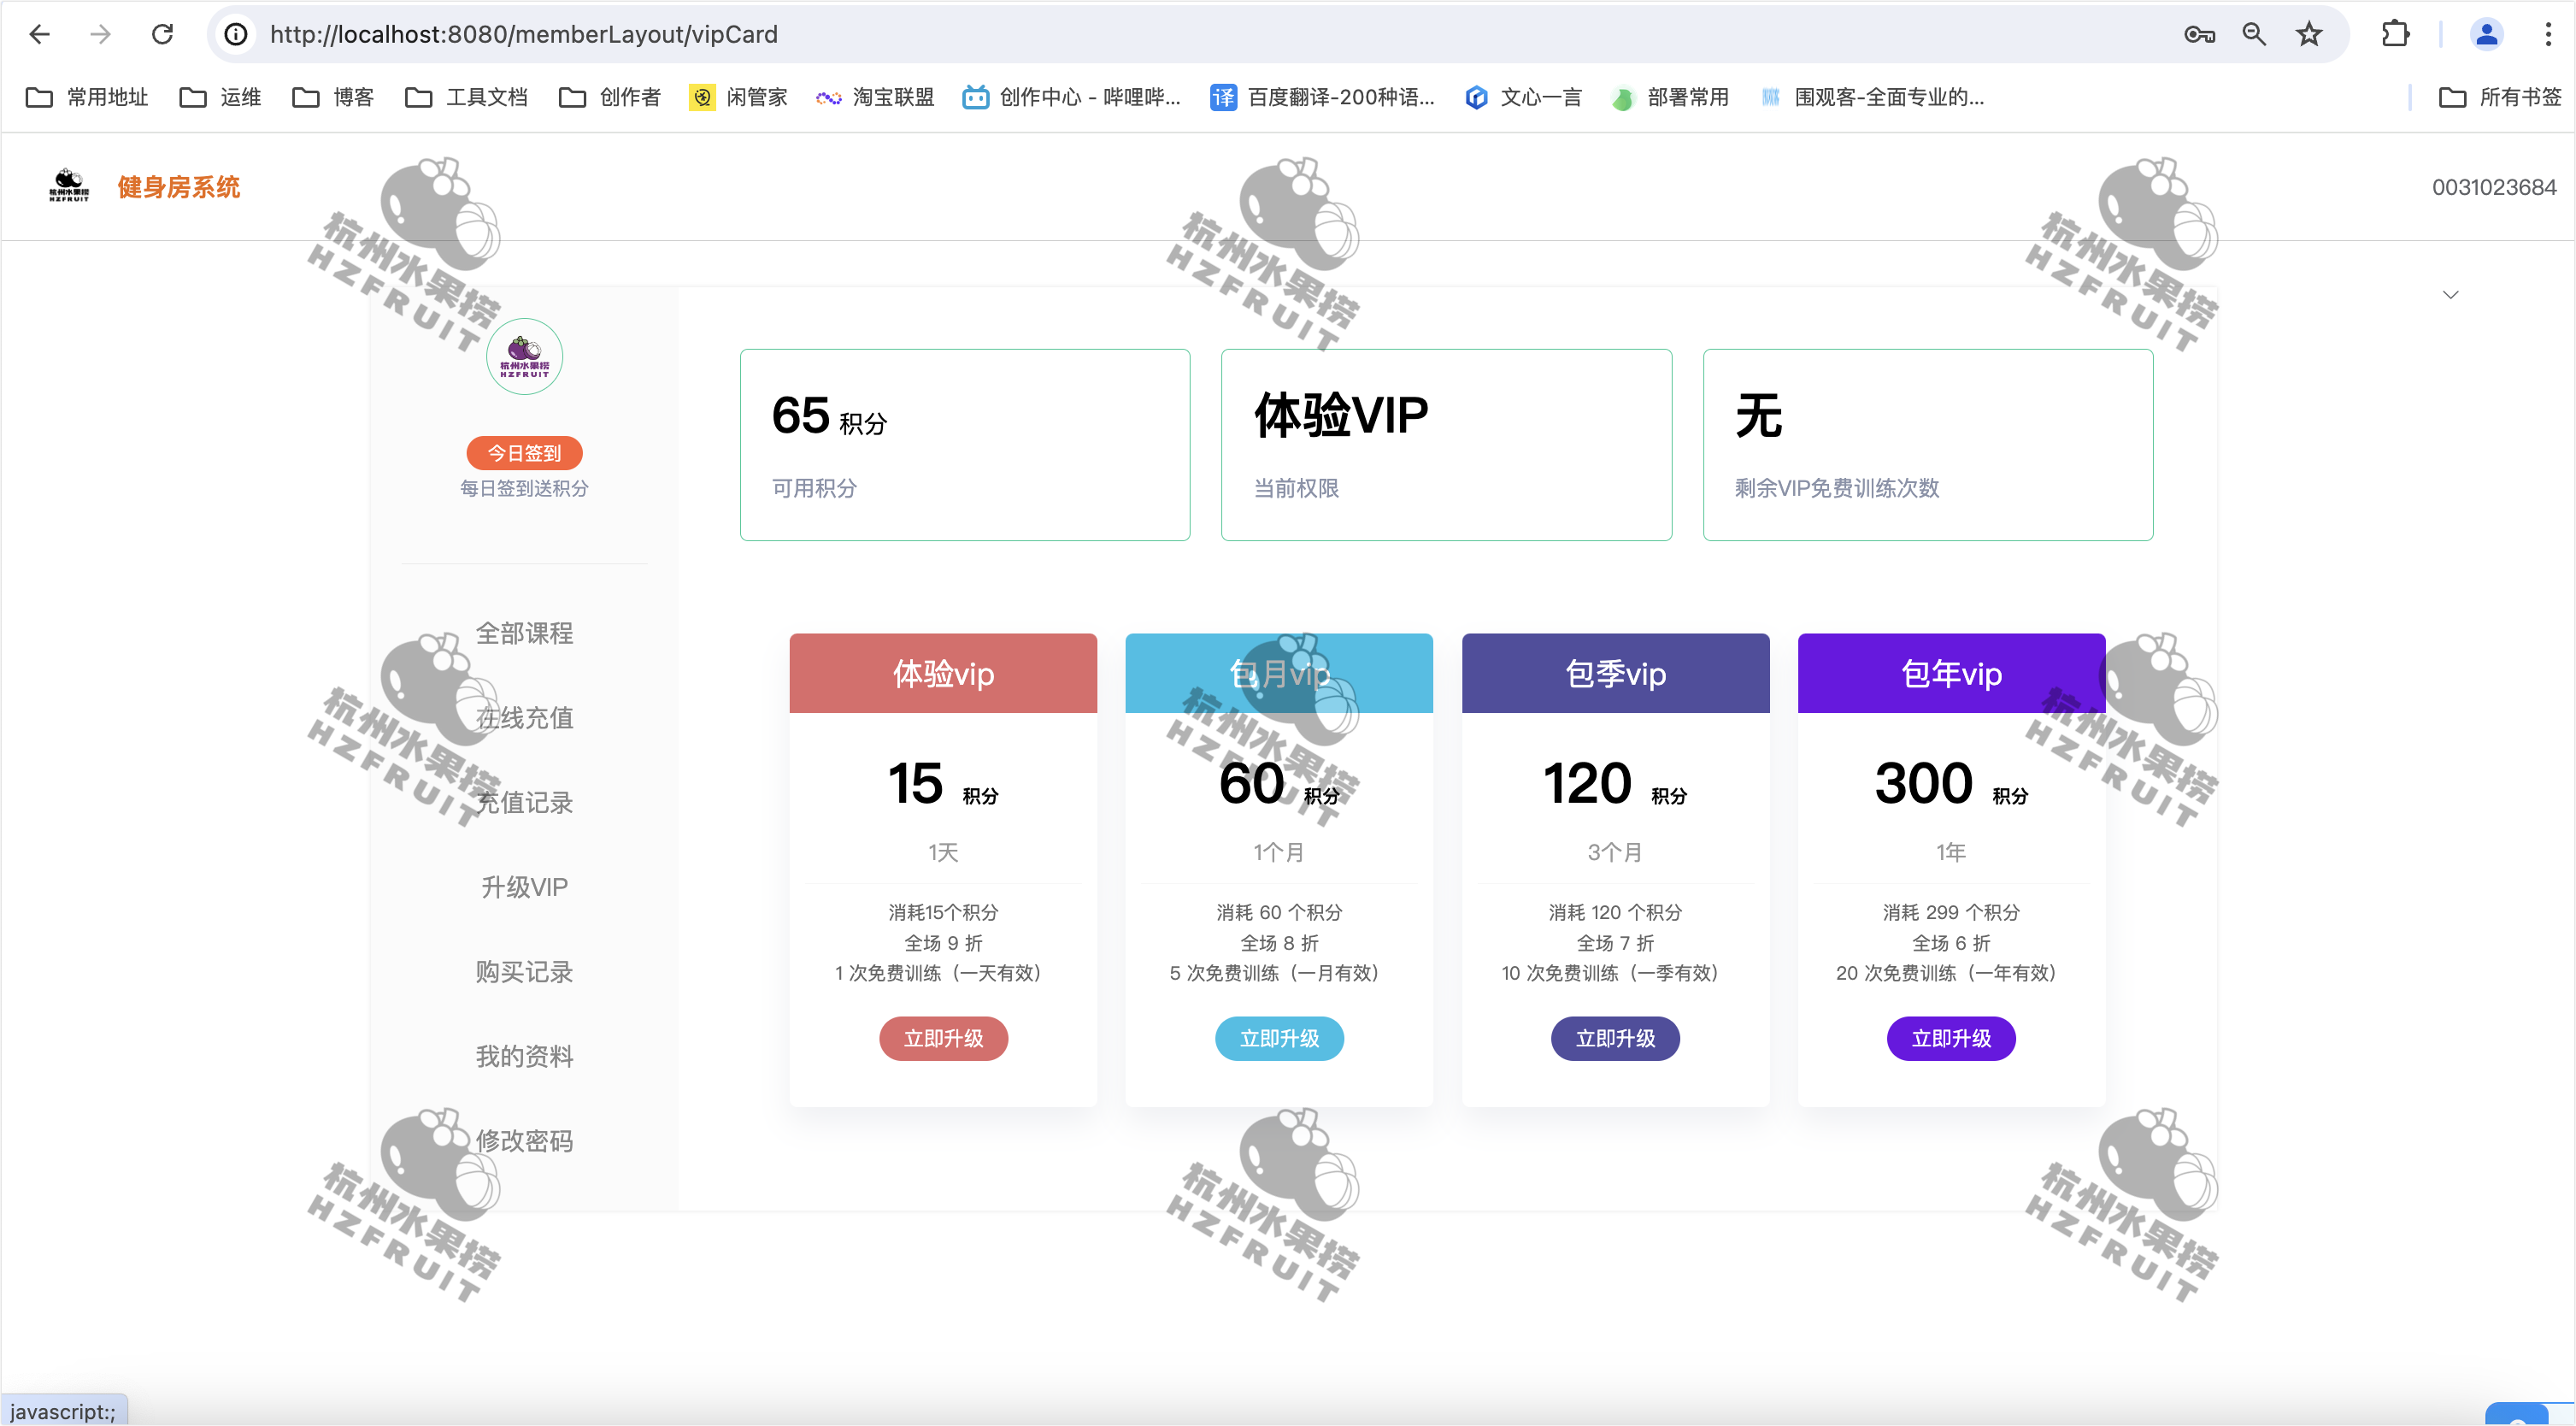Image resolution: width=2576 pixels, height=1426 pixels.
Task: Click the browser back arrow
Action: click(40, 34)
